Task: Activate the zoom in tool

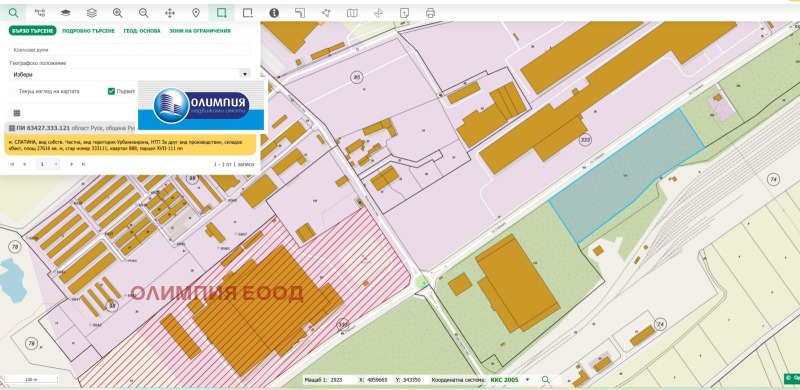Action: tap(117, 13)
